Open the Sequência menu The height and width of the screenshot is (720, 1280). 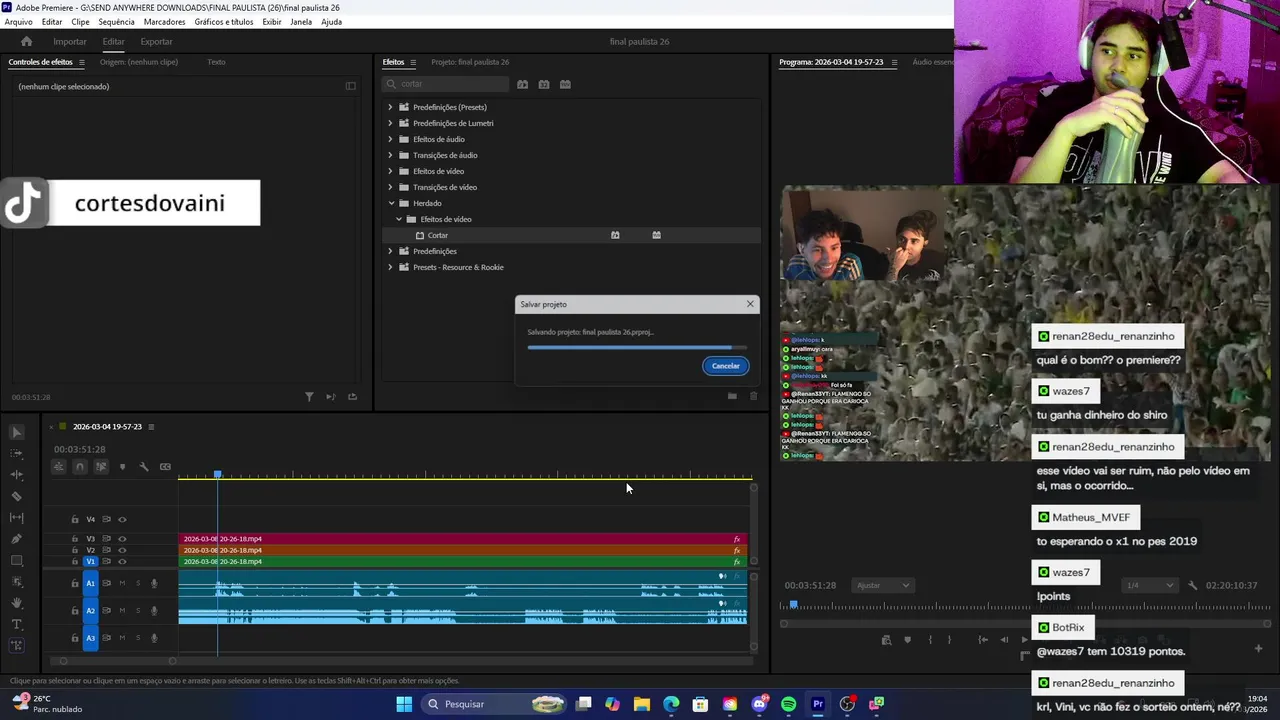point(116,22)
